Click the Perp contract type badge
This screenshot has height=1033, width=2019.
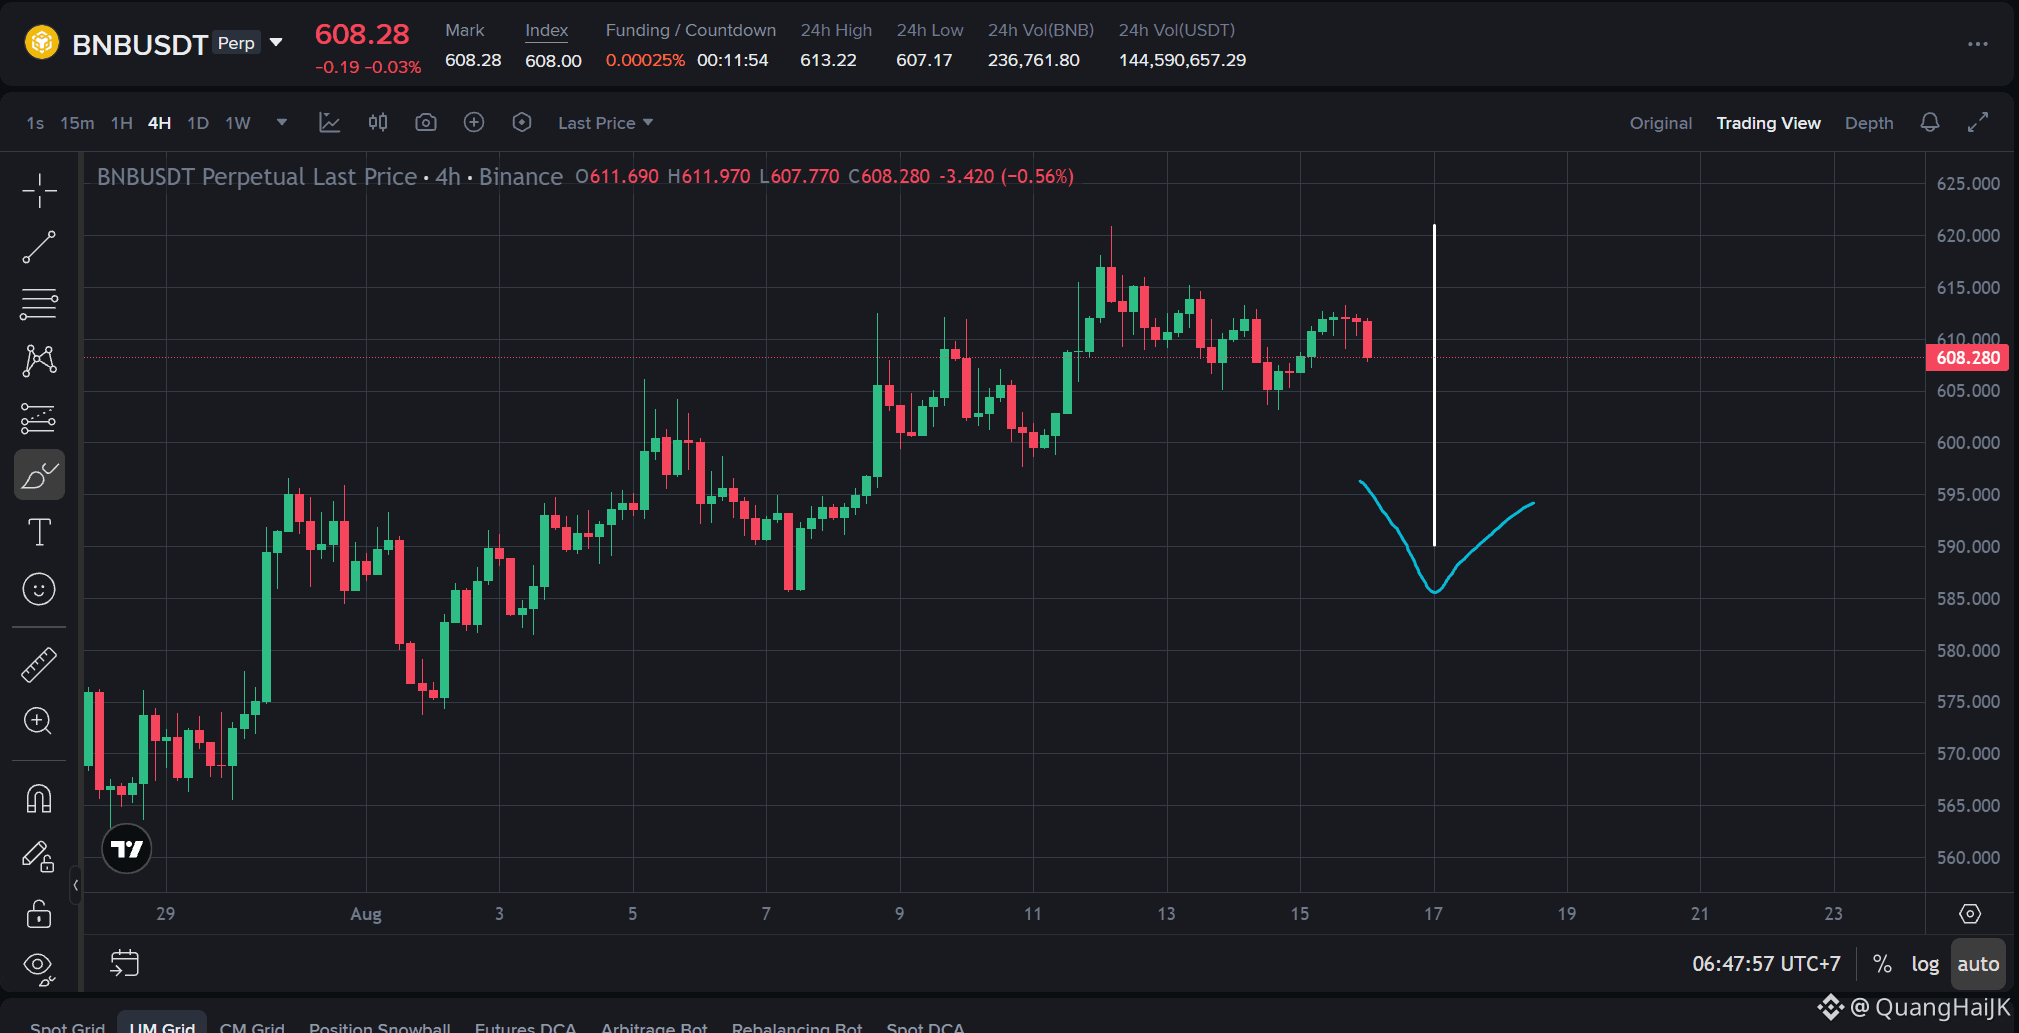[x=237, y=43]
